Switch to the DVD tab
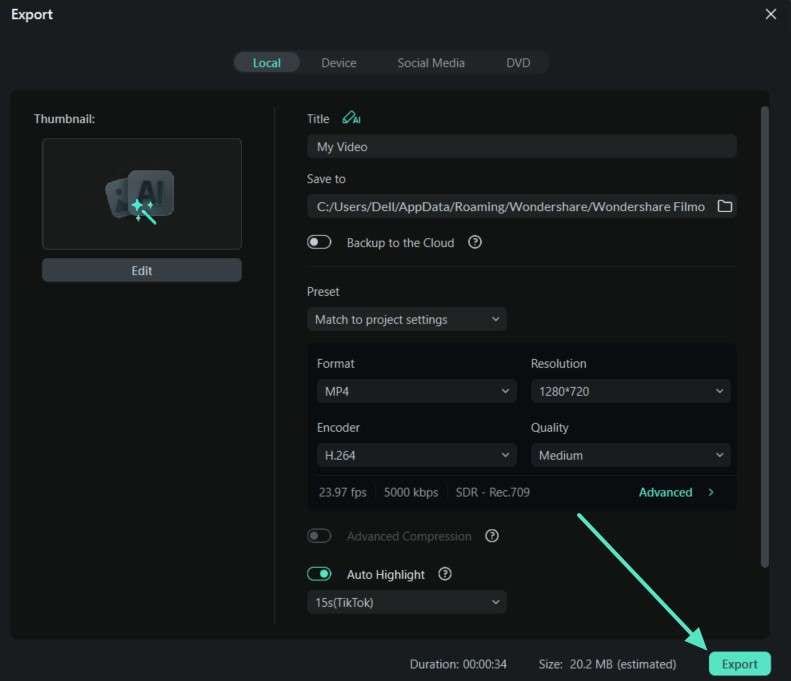This screenshot has height=681, width=791. coord(518,63)
